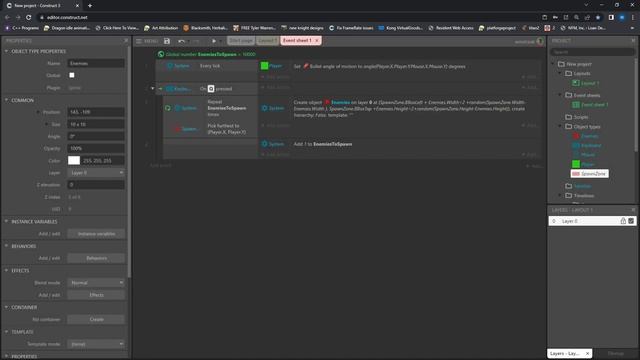640x360 pixels.
Task: Select the Enemies icon beside Pick furthest
Action: coord(178,129)
